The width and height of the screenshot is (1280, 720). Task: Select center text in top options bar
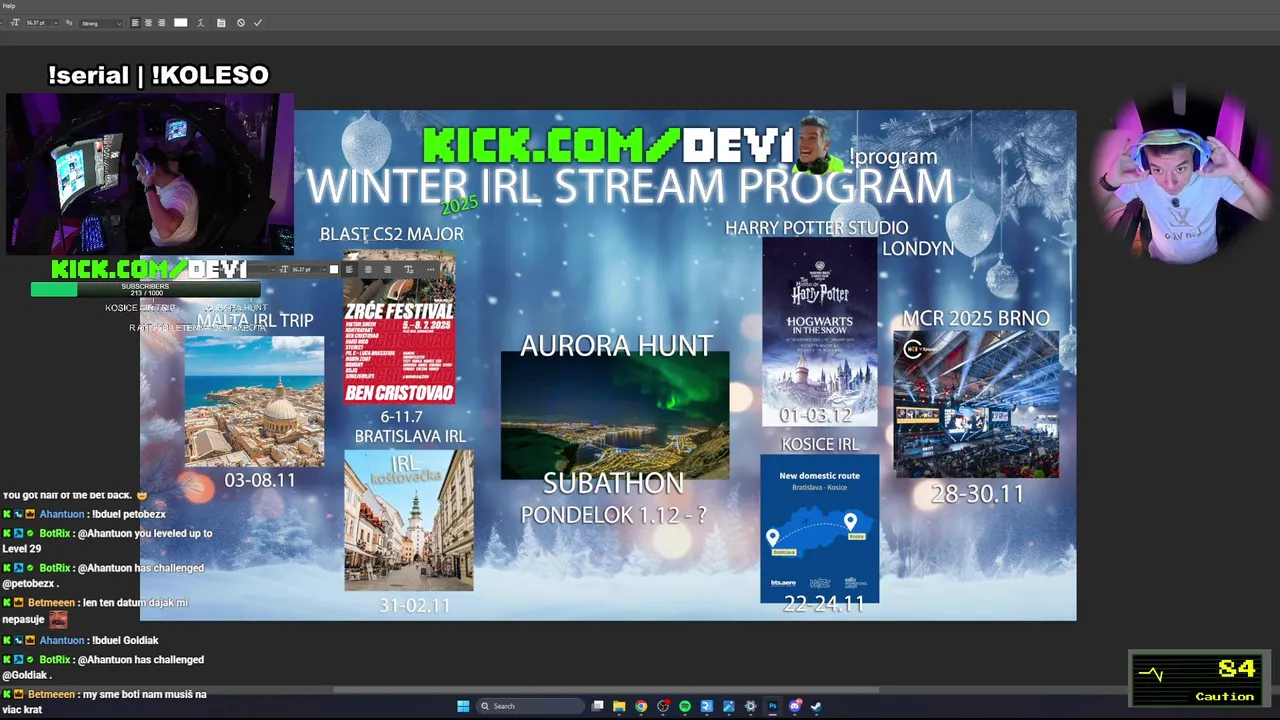(x=148, y=22)
